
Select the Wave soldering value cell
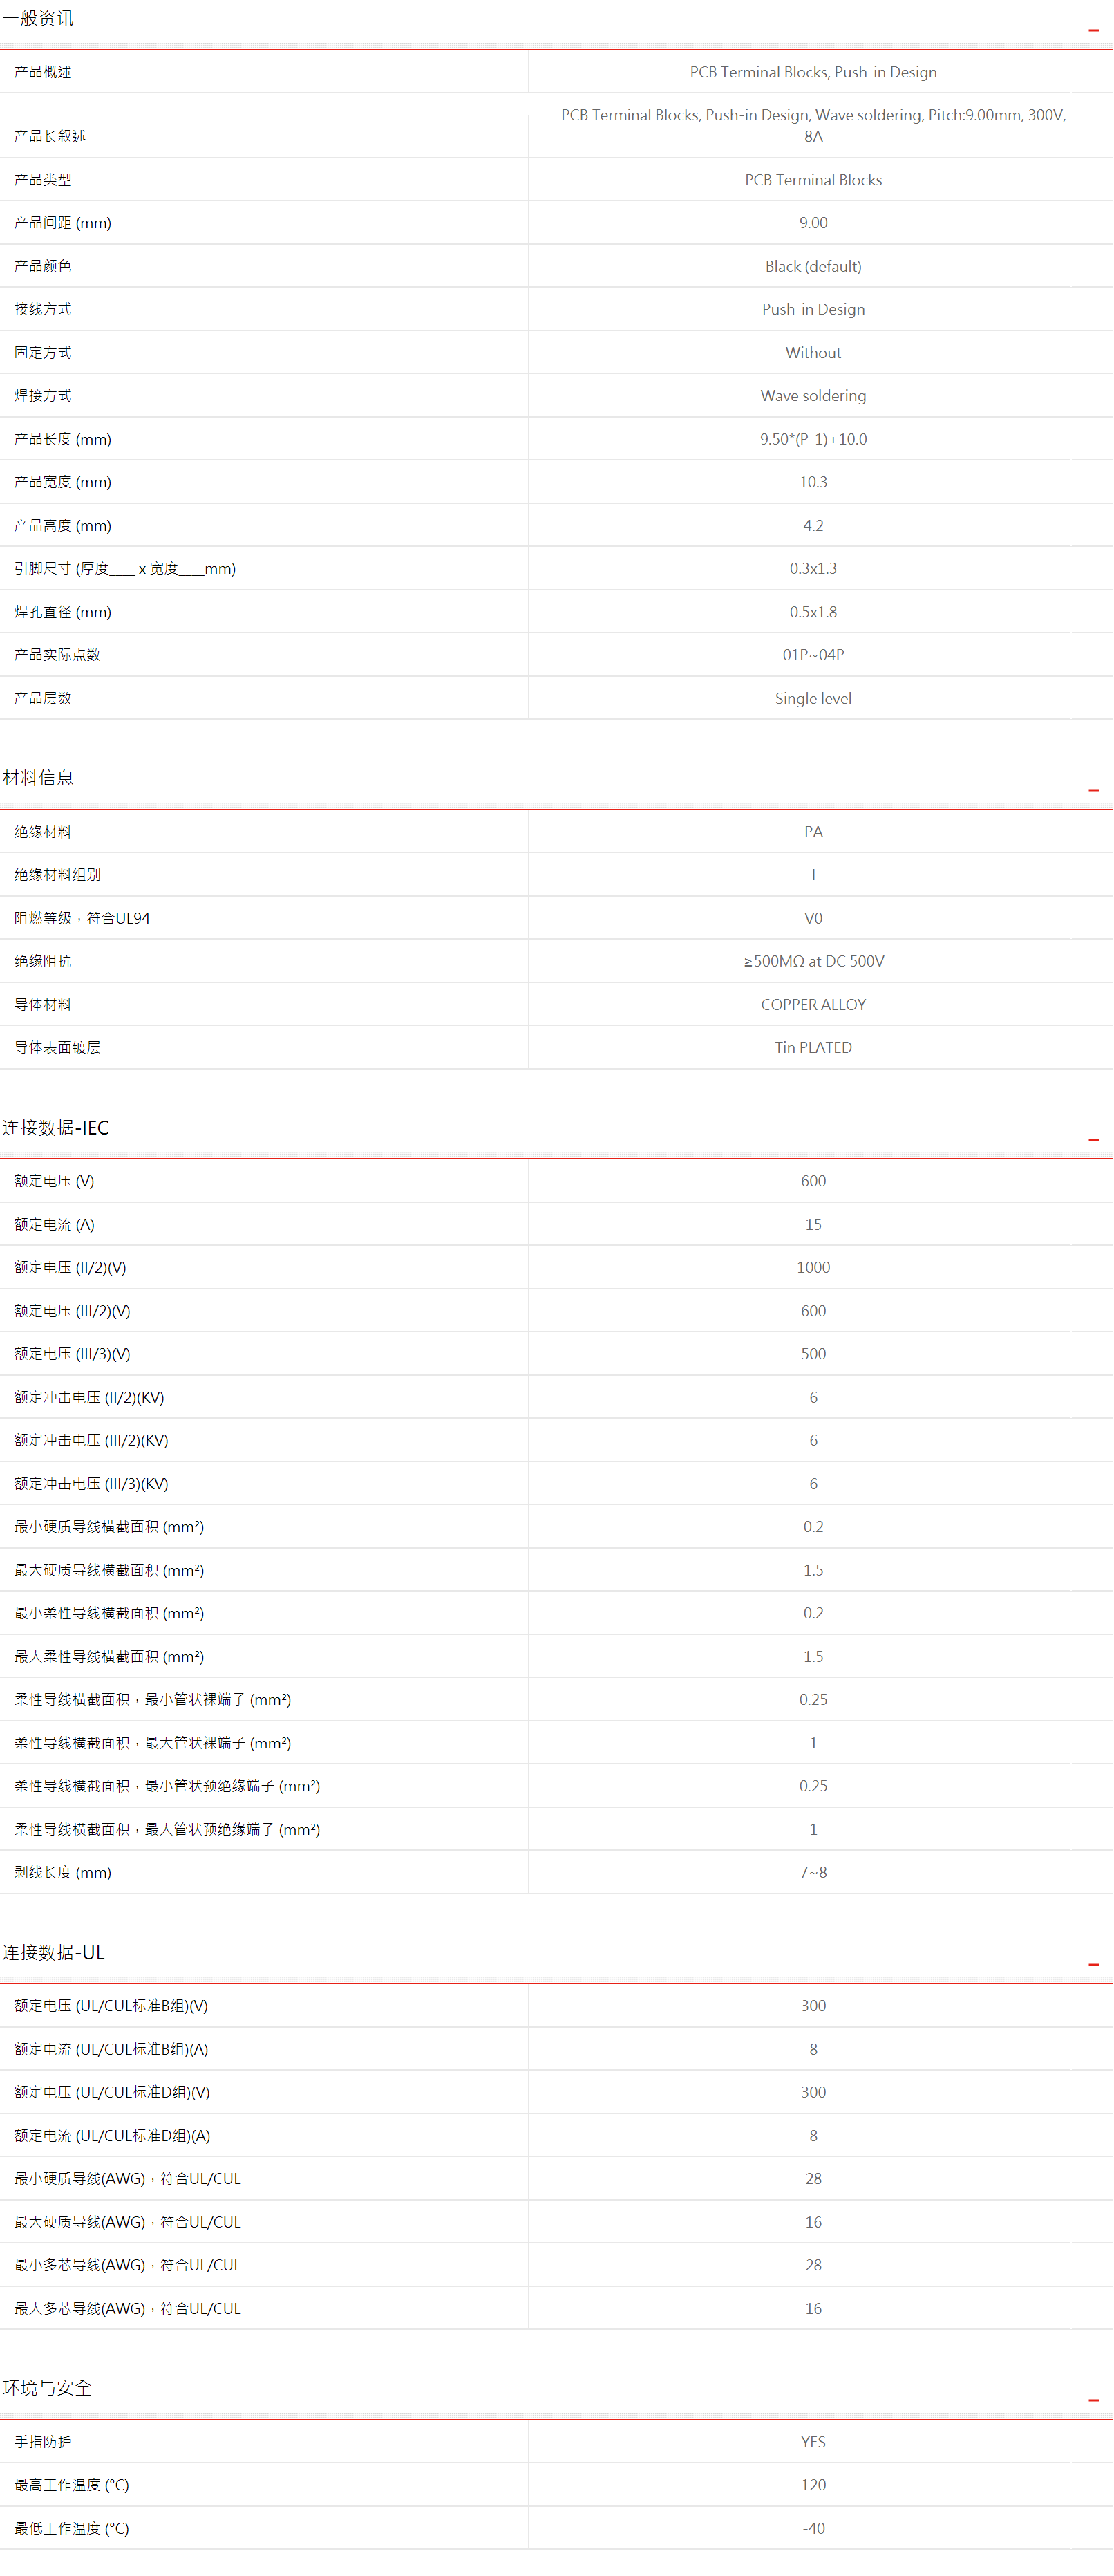[813, 396]
